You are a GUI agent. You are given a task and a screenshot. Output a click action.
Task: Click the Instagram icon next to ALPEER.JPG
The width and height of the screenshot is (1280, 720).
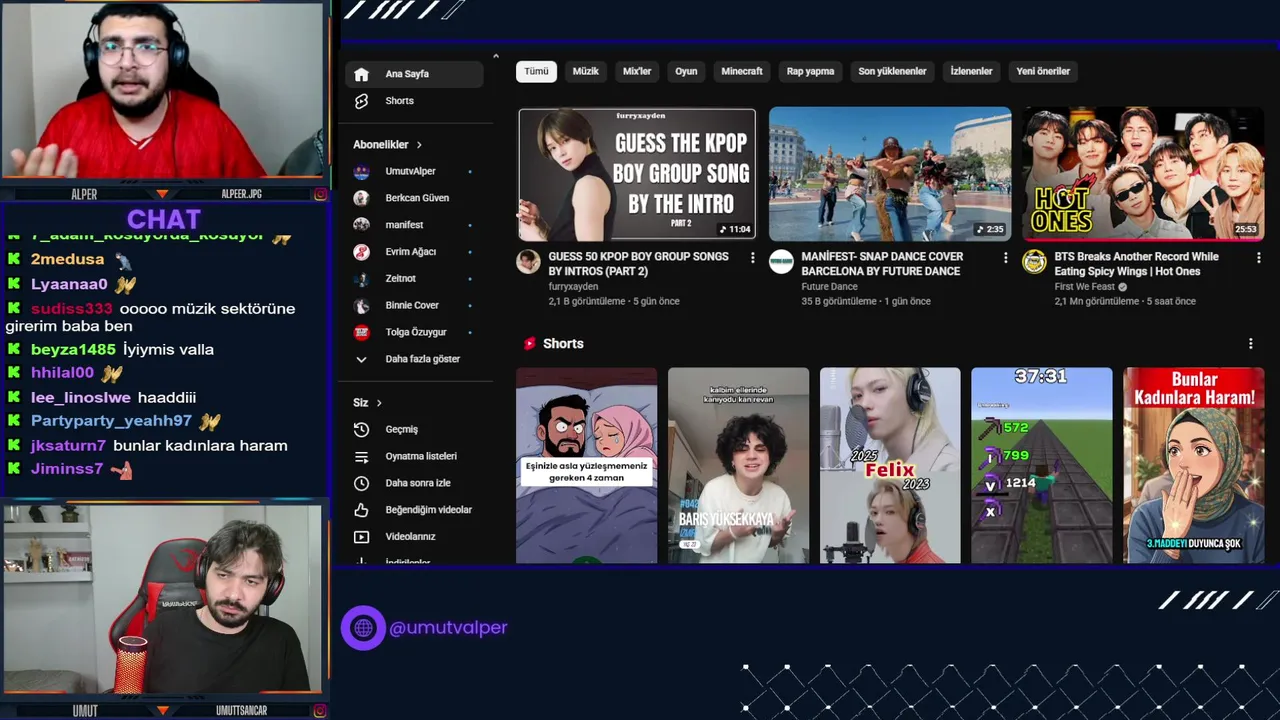pyautogui.click(x=320, y=194)
